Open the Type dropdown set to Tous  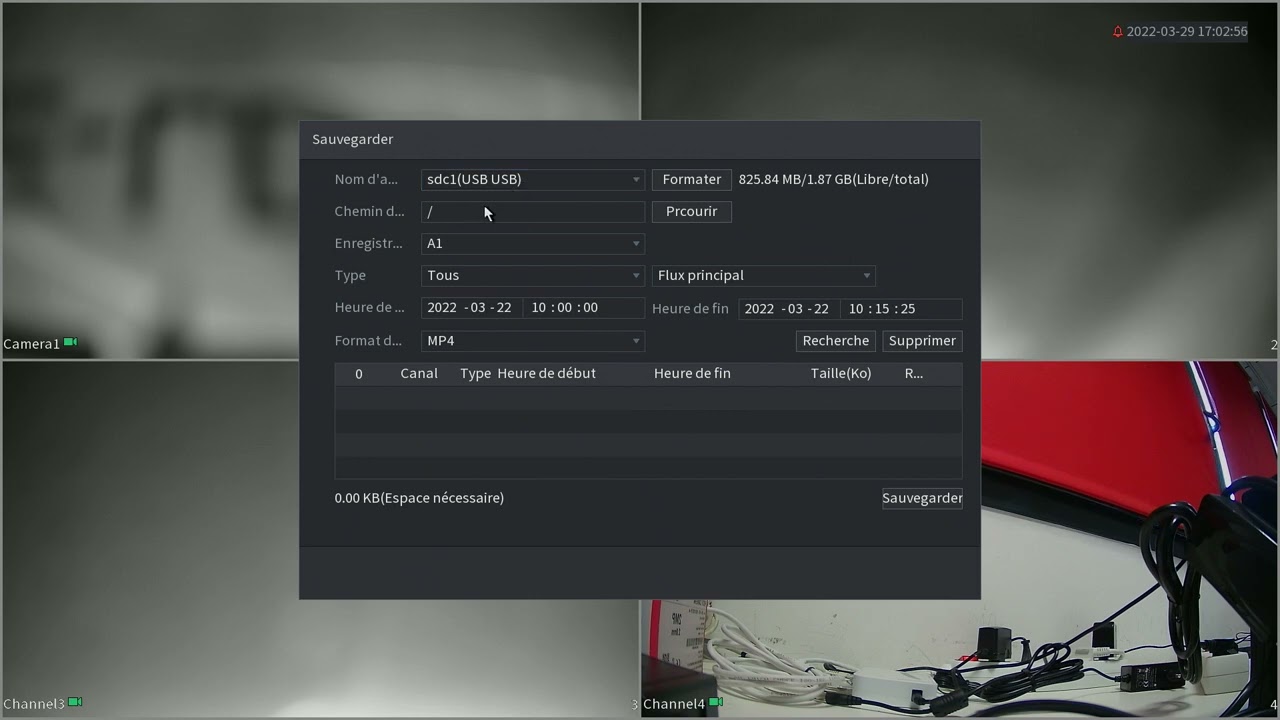tap(532, 275)
